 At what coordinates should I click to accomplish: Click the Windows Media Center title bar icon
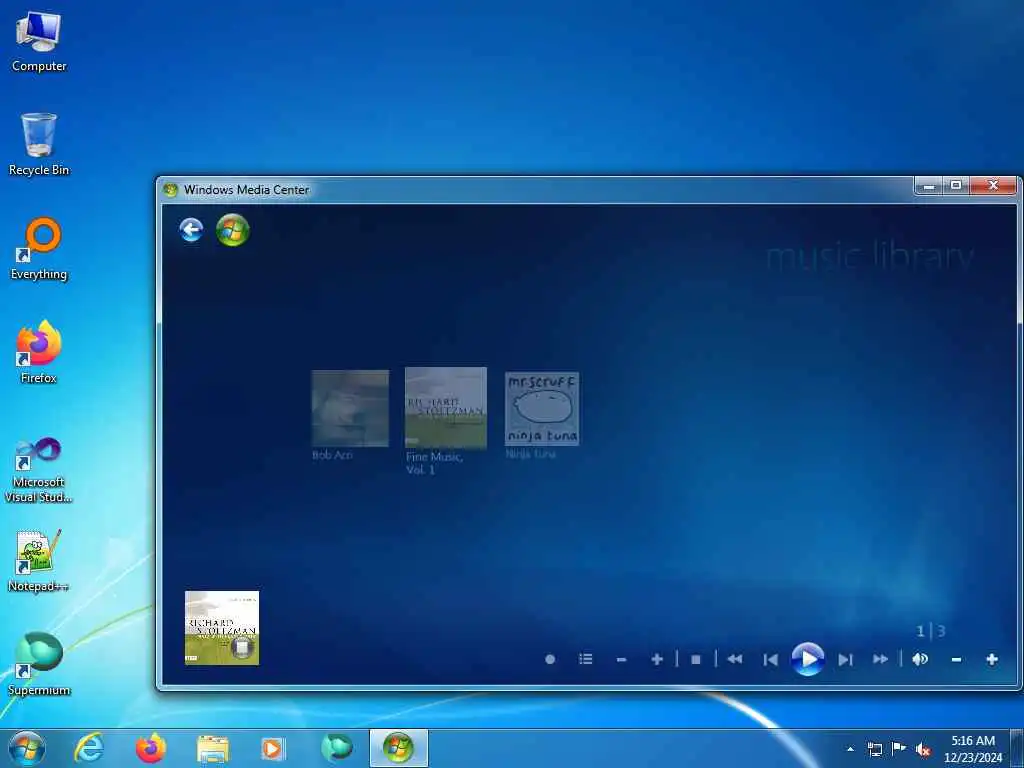(170, 189)
